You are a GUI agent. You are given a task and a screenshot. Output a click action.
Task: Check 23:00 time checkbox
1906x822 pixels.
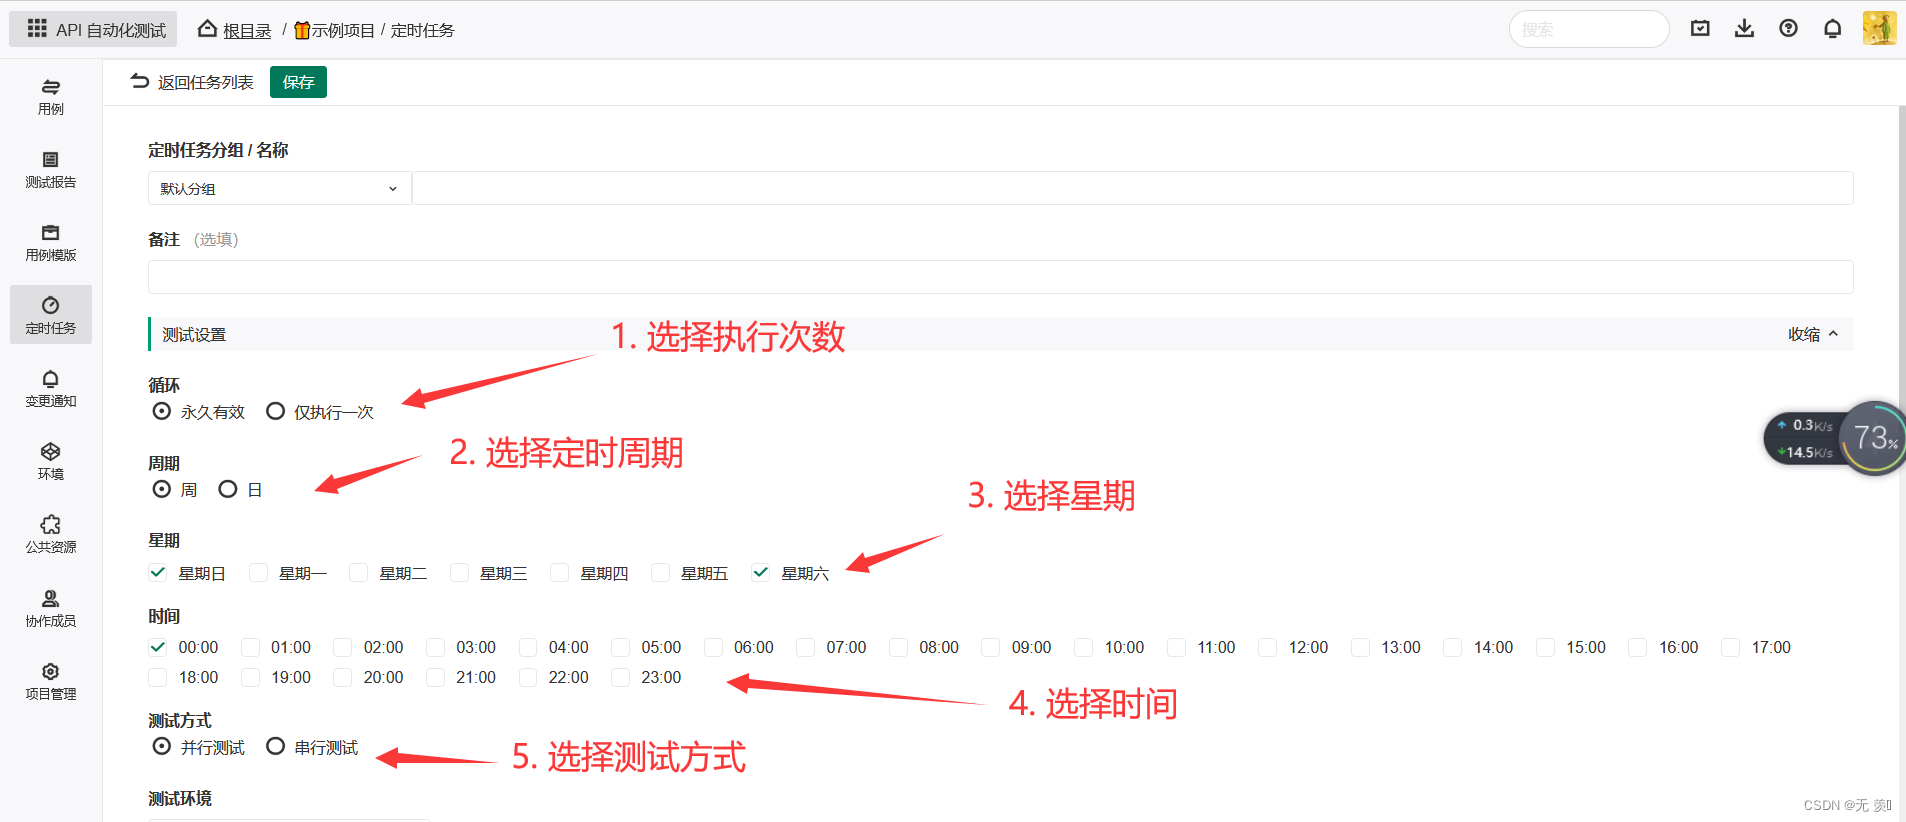(620, 677)
